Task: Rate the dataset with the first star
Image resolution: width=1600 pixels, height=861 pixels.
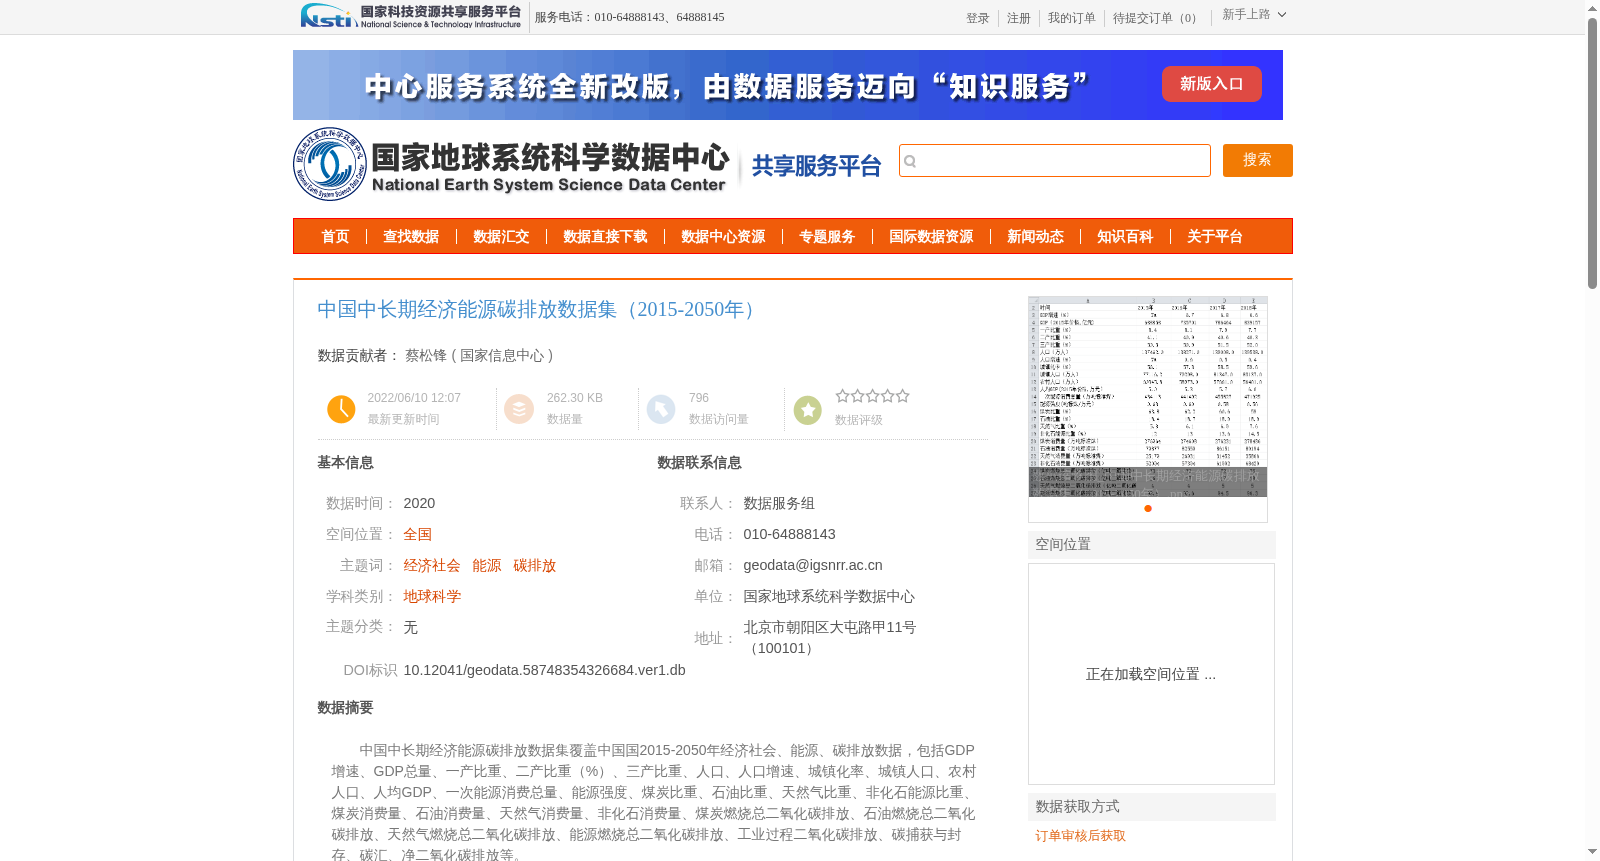Action: [842, 396]
